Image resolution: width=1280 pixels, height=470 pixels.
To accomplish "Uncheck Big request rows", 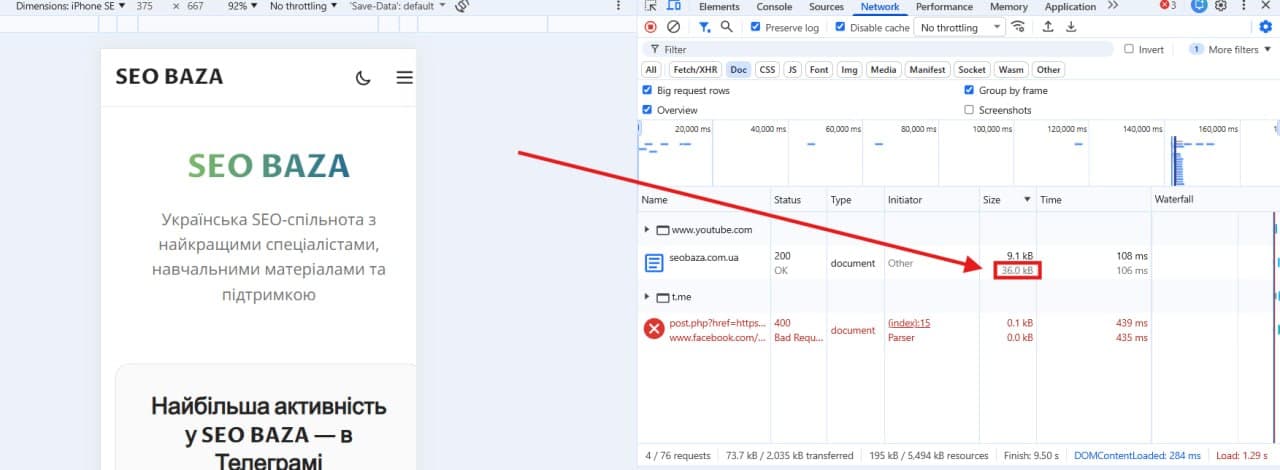I will point(647,90).
